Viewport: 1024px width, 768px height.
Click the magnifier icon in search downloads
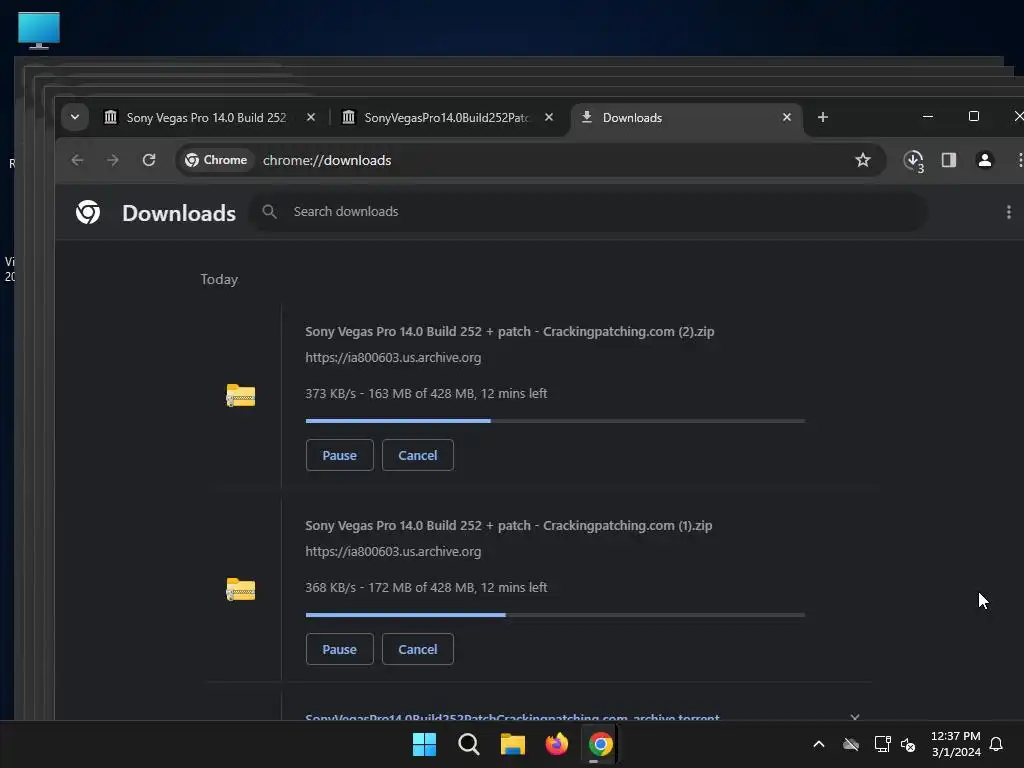(x=269, y=212)
